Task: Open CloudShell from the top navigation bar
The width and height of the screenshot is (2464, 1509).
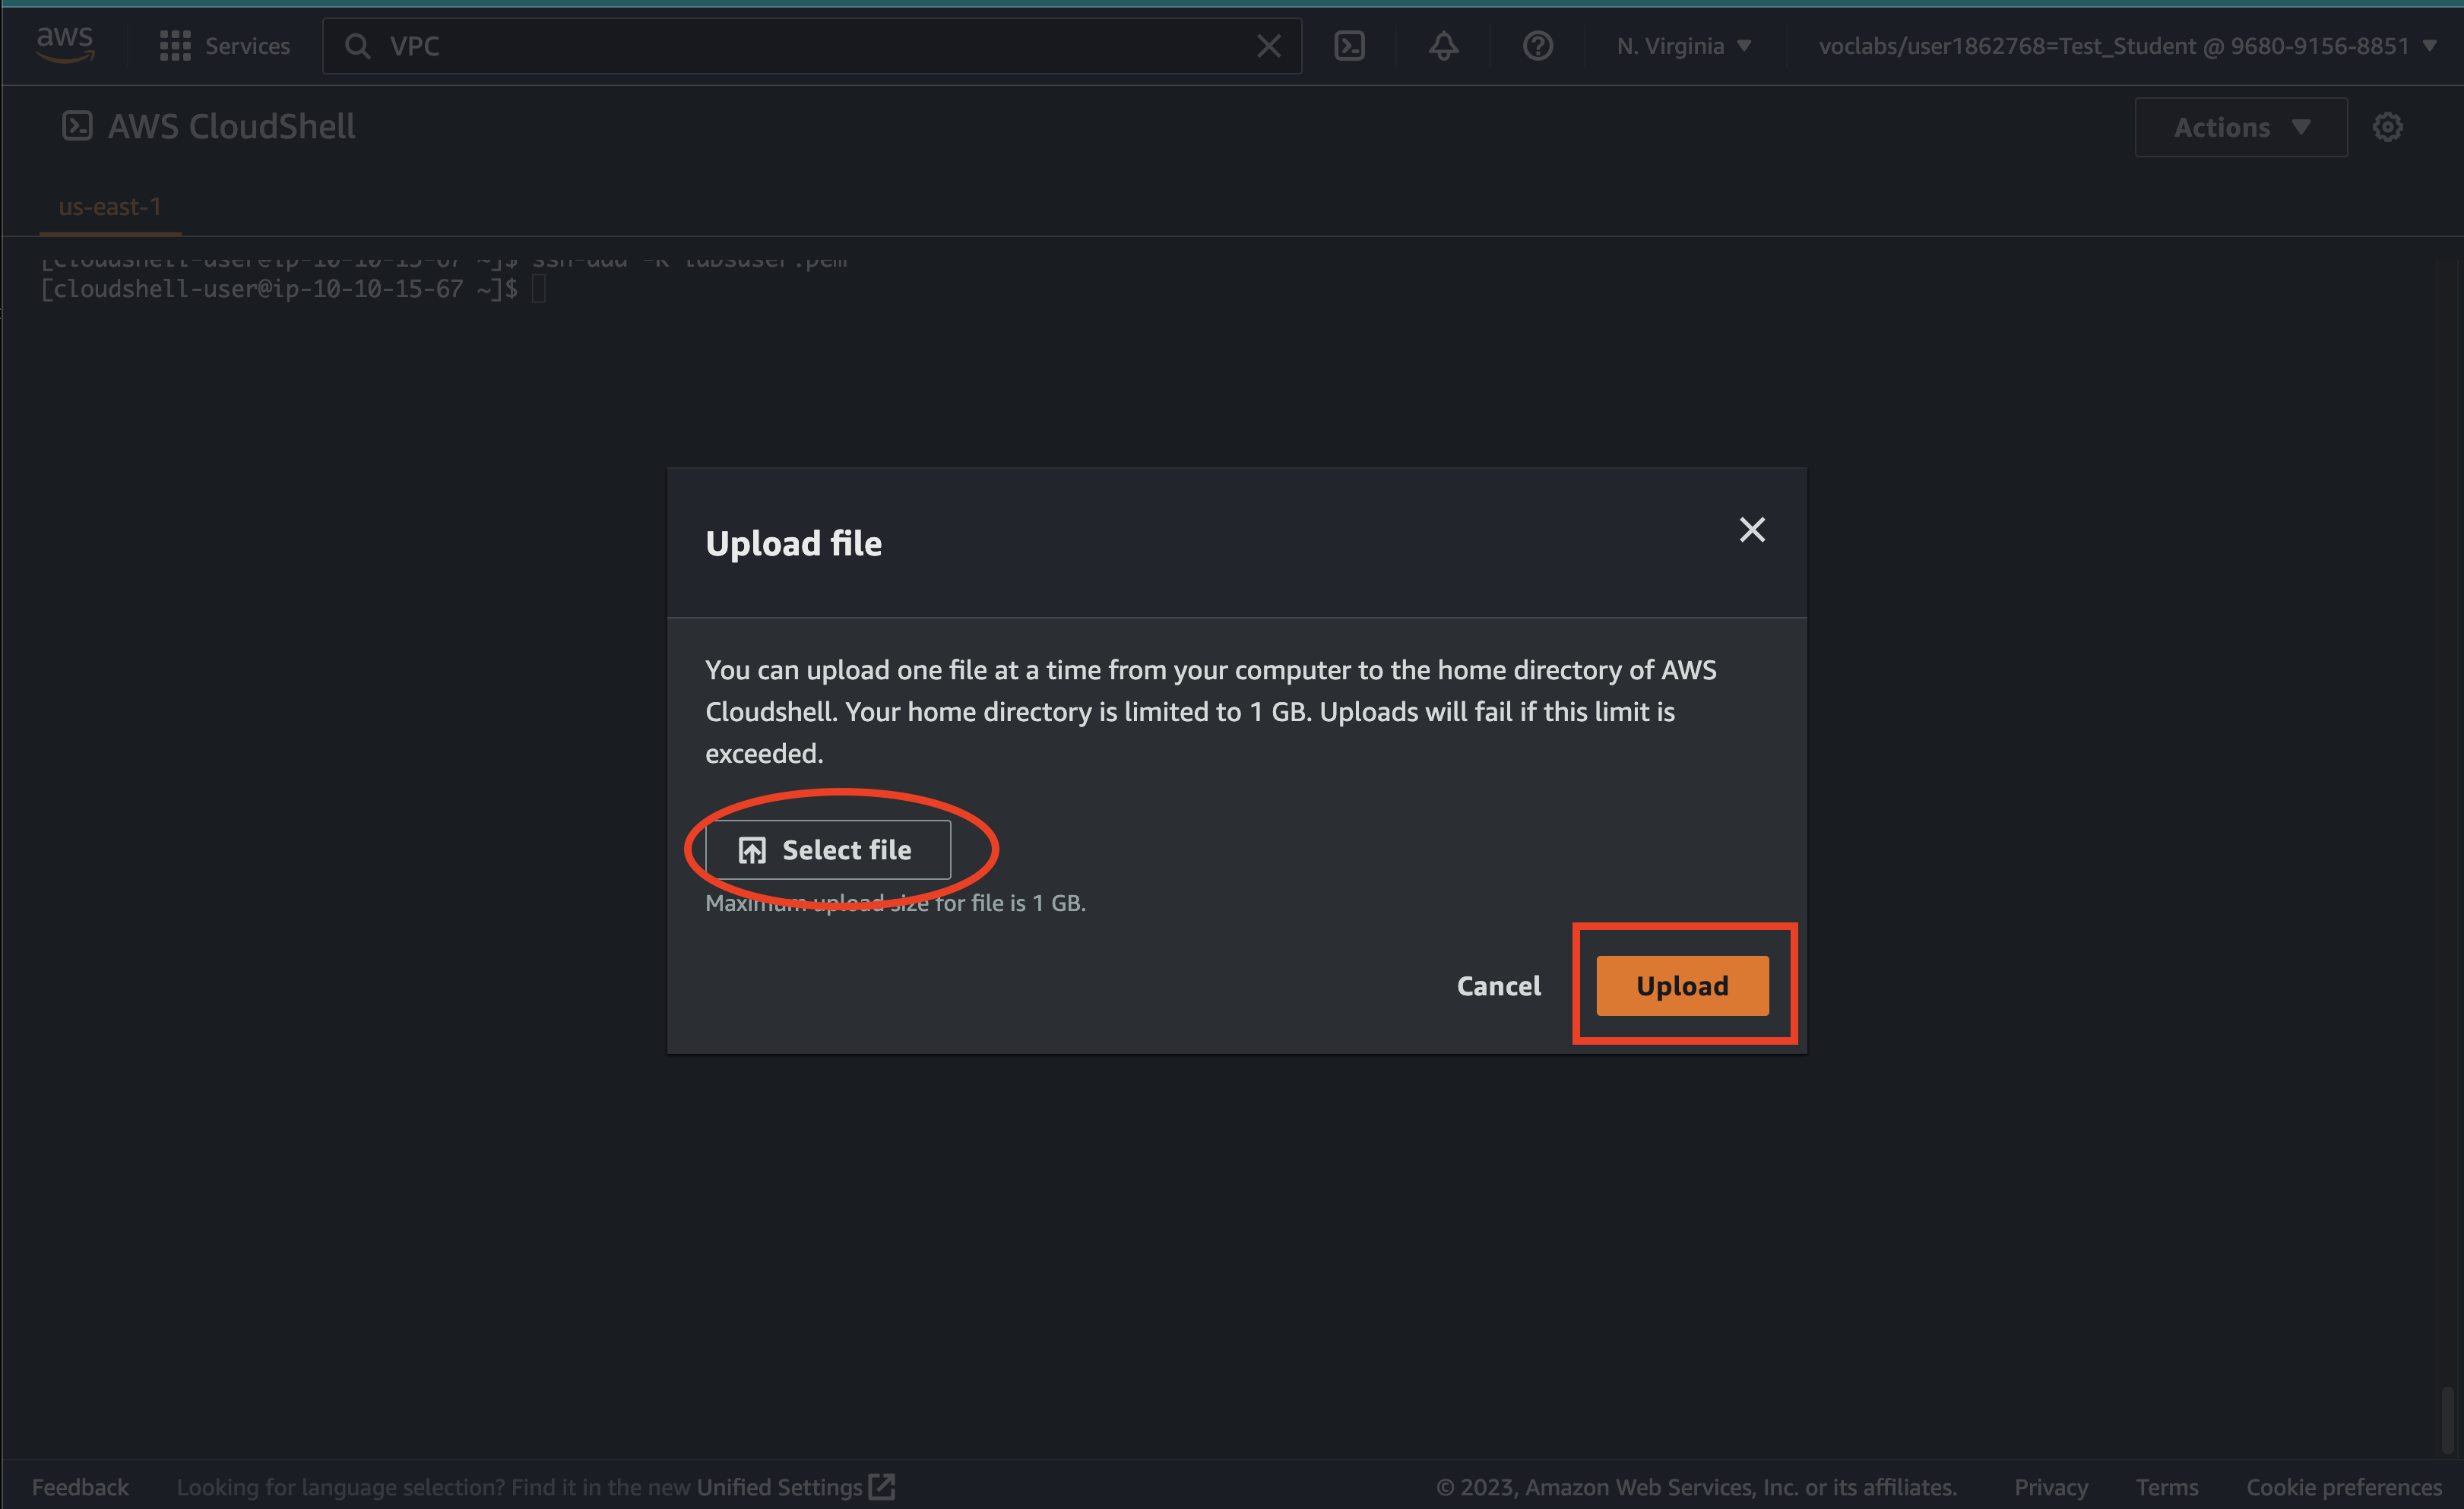Action: click(x=1349, y=46)
